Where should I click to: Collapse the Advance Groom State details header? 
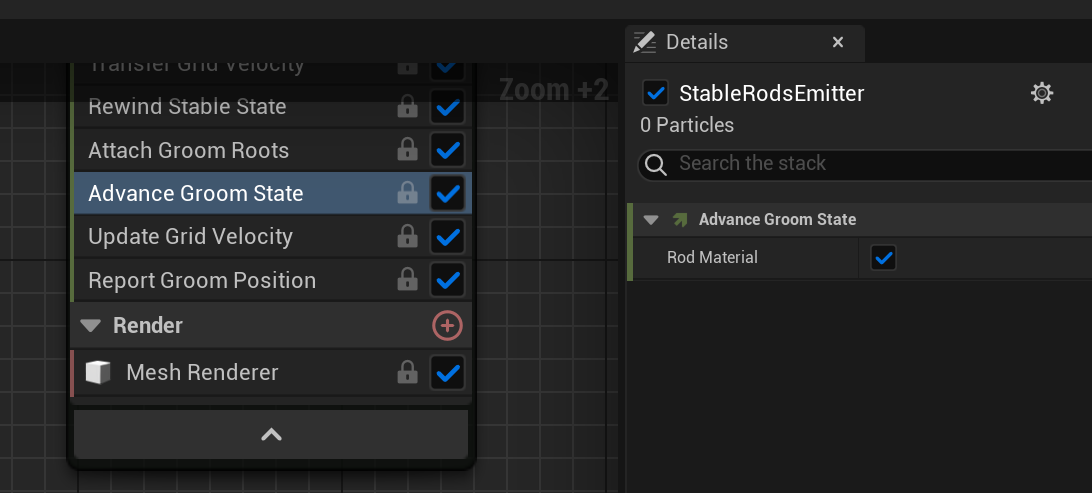click(651, 220)
